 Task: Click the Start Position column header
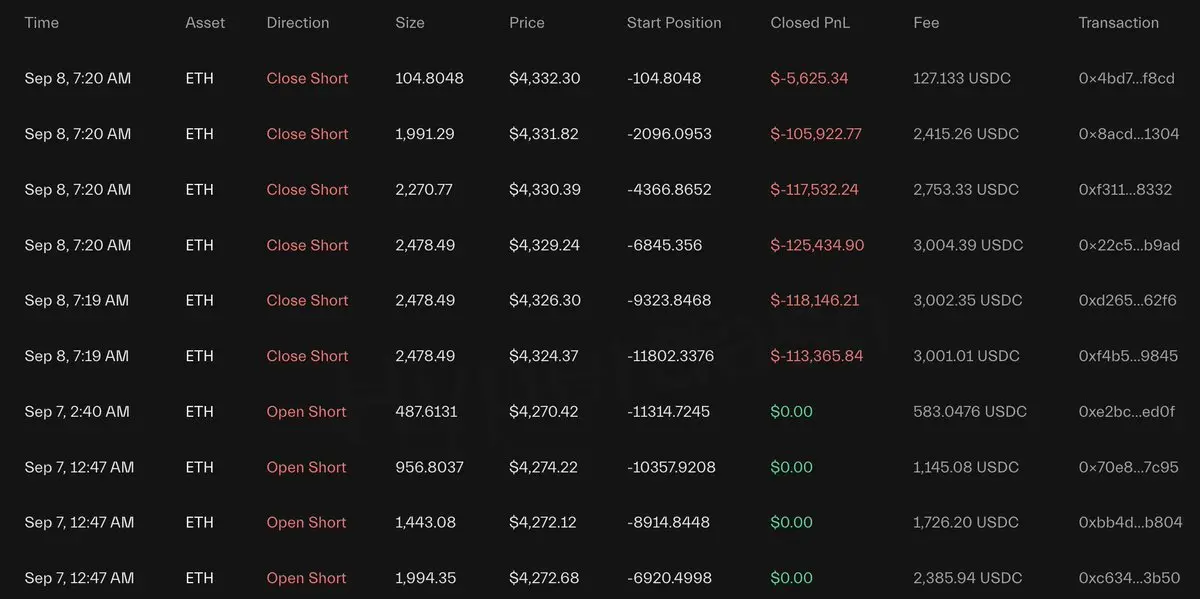(674, 22)
